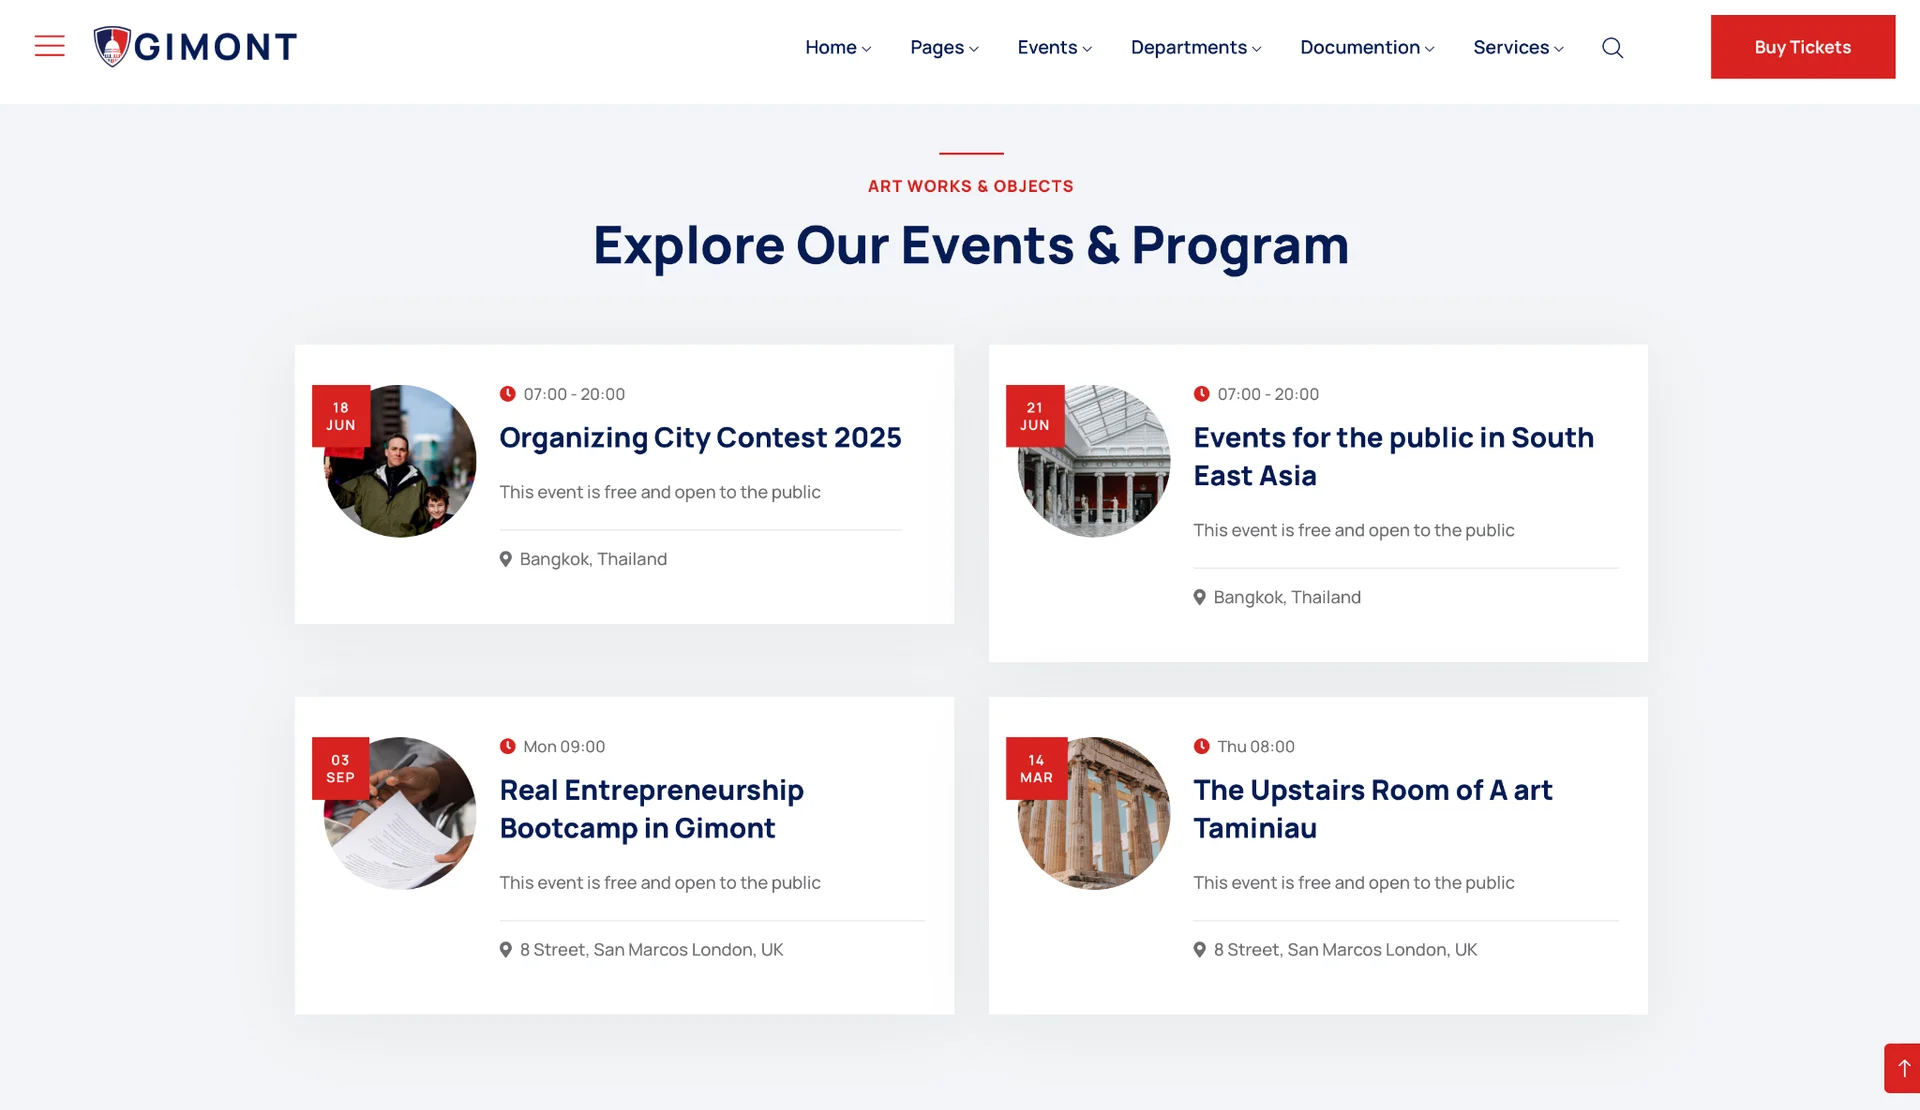Viewport: 1920px width, 1110px height.
Task: Click the clock icon next to Thu 08:00
Action: pyautogui.click(x=1201, y=746)
